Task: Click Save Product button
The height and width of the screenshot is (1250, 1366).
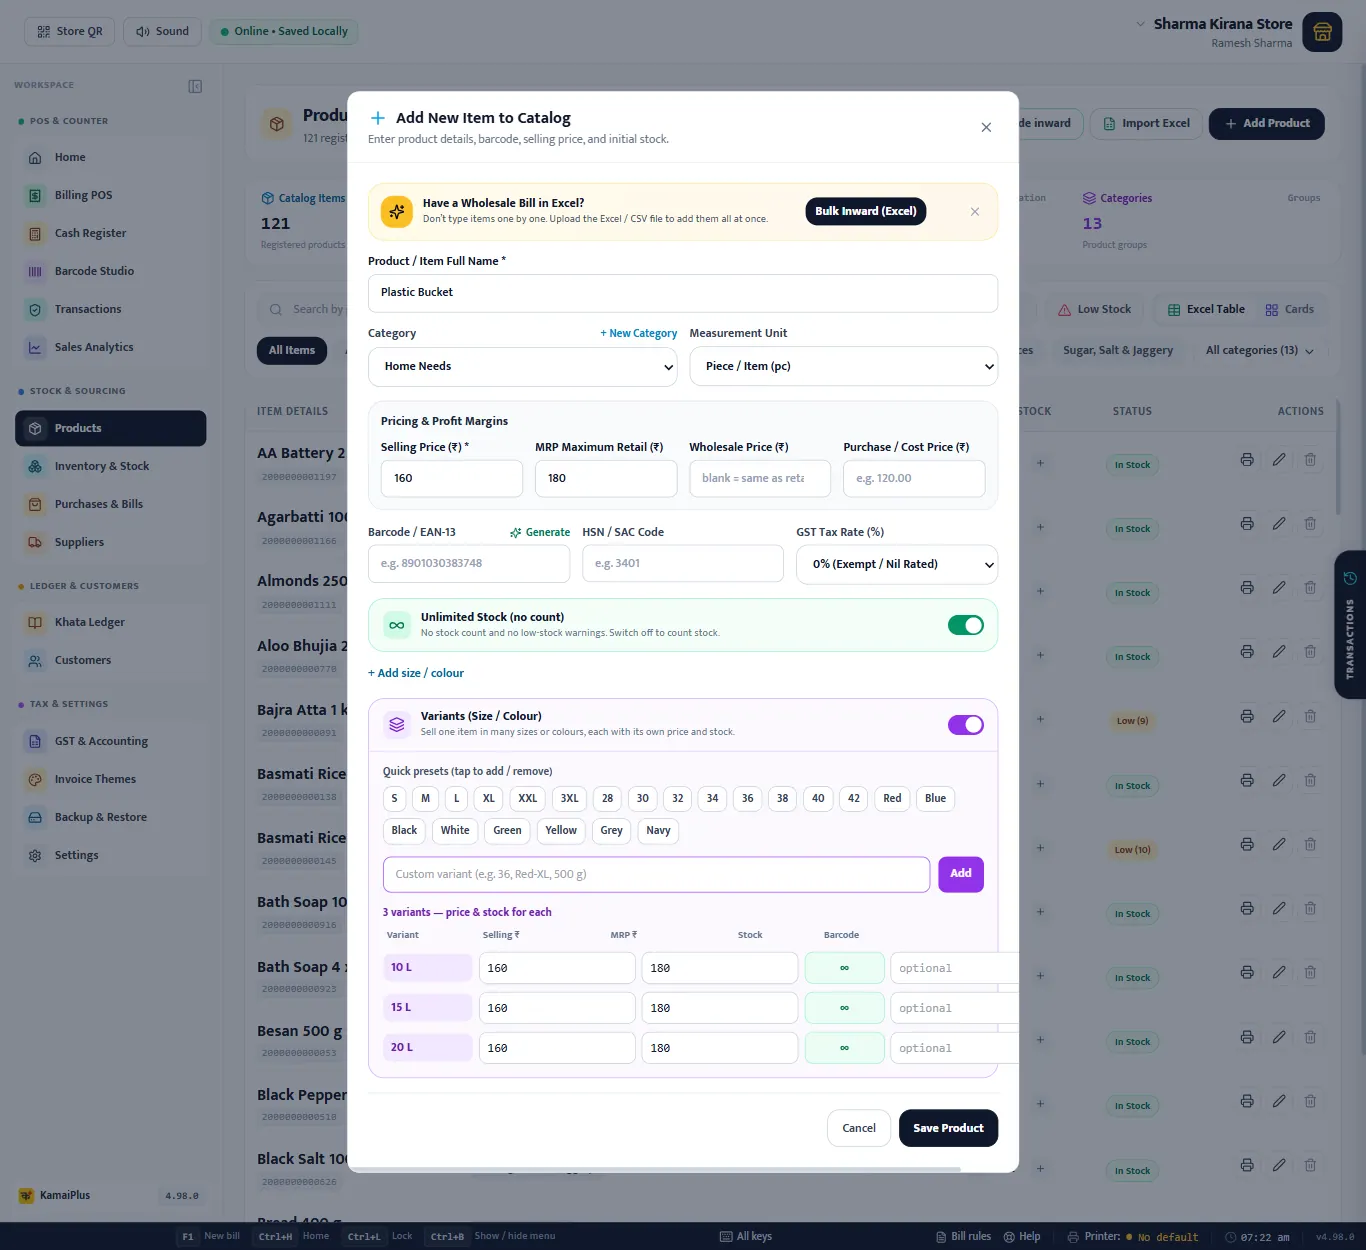Action: (x=948, y=1128)
